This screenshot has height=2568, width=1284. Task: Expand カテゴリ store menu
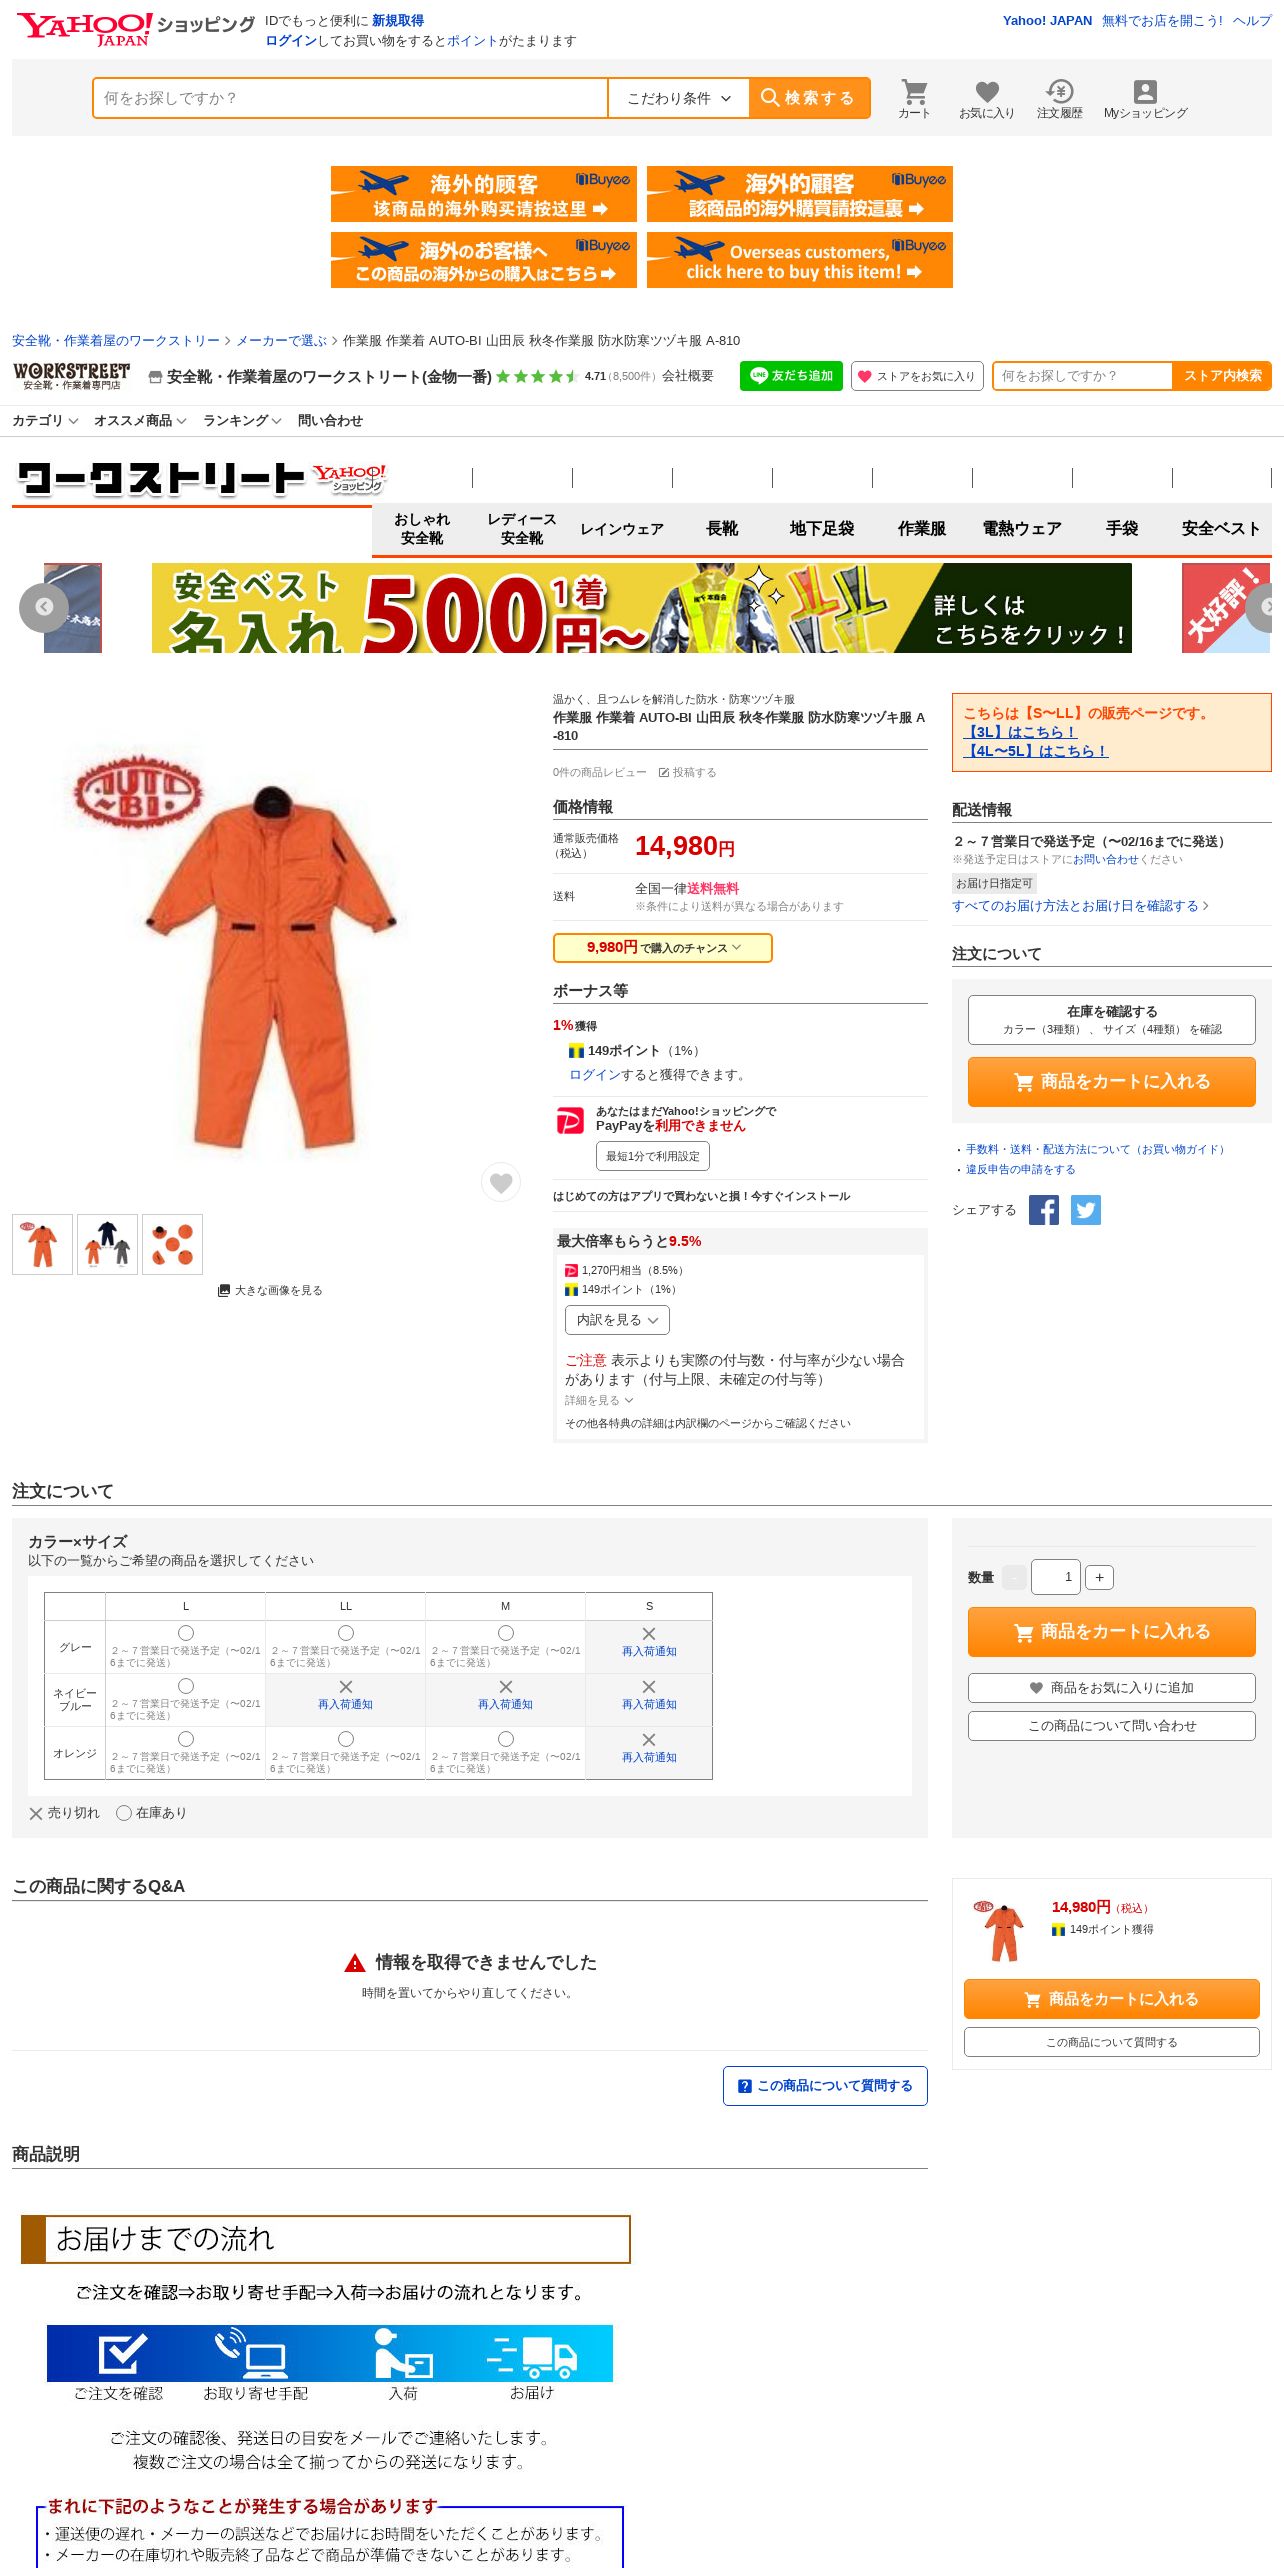pos(45,421)
